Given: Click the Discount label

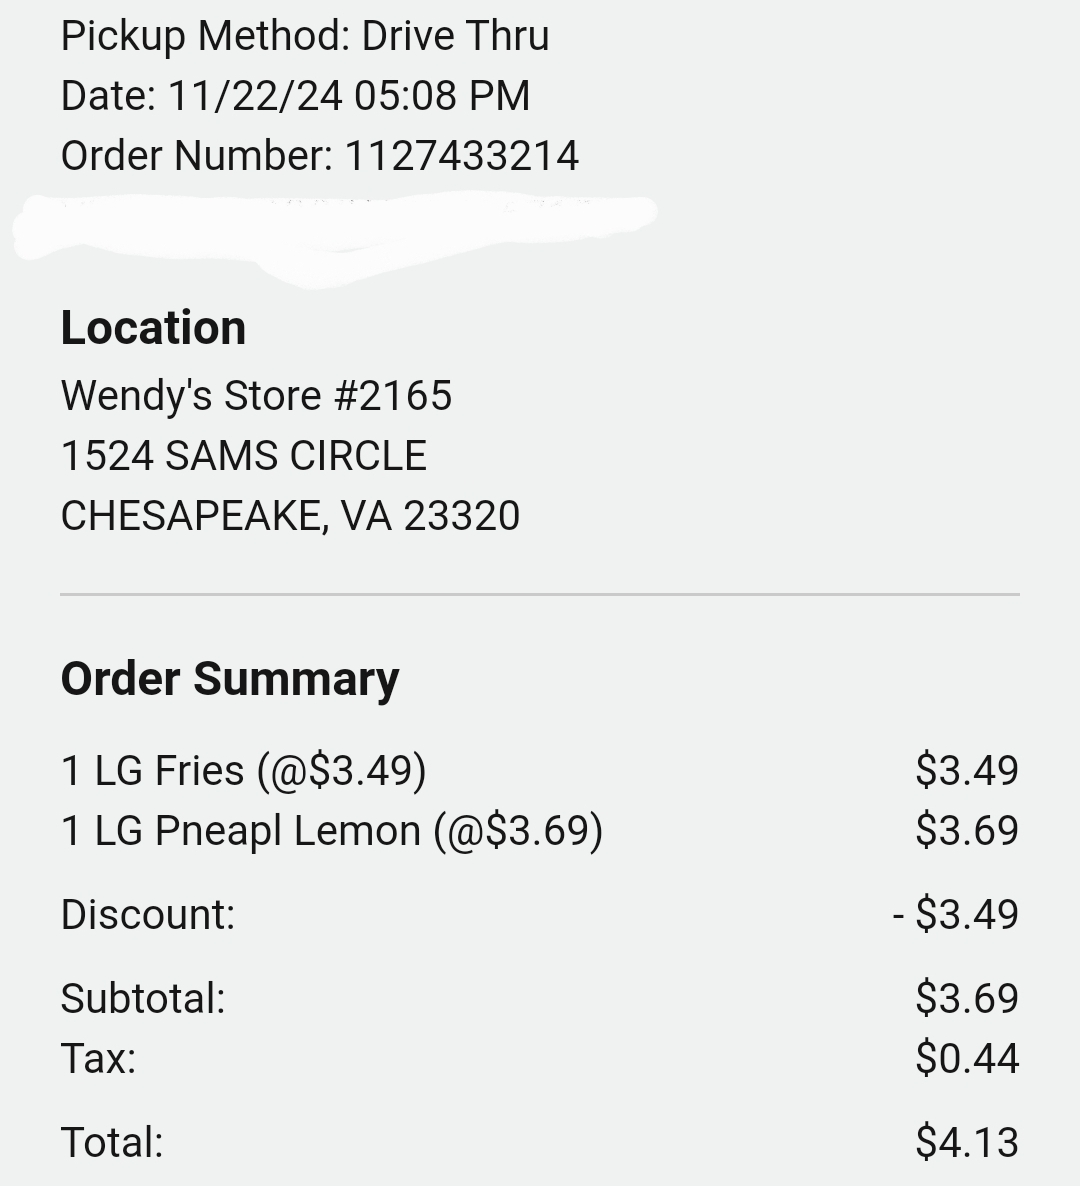Looking at the screenshot, I should coord(148,915).
